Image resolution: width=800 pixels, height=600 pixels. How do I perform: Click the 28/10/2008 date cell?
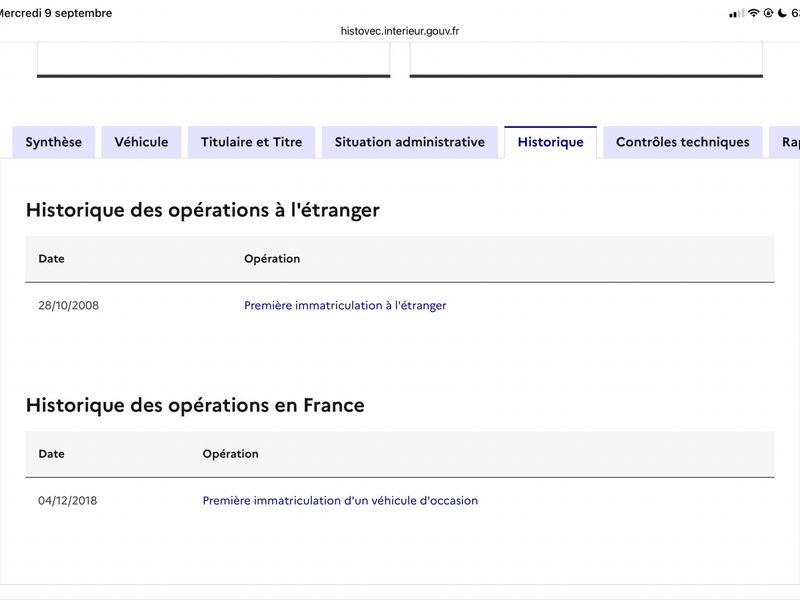tap(68, 305)
